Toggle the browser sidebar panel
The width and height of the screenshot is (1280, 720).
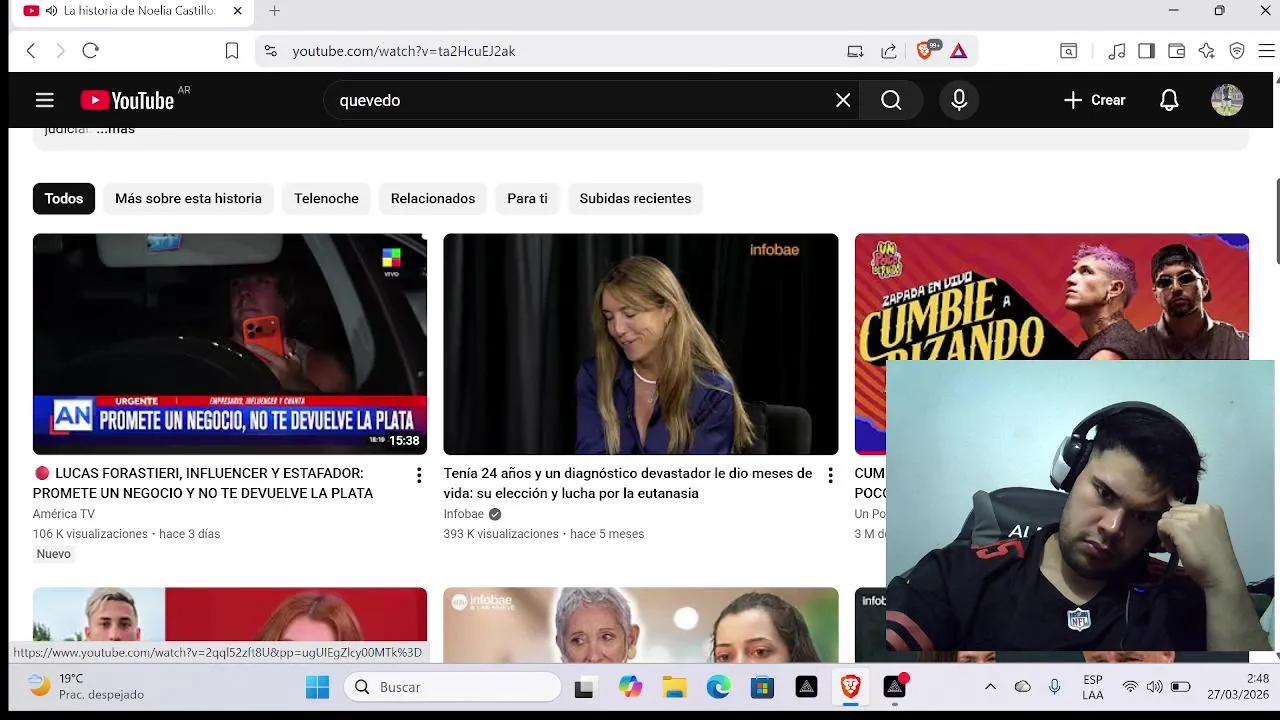click(x=1147, y=51)
